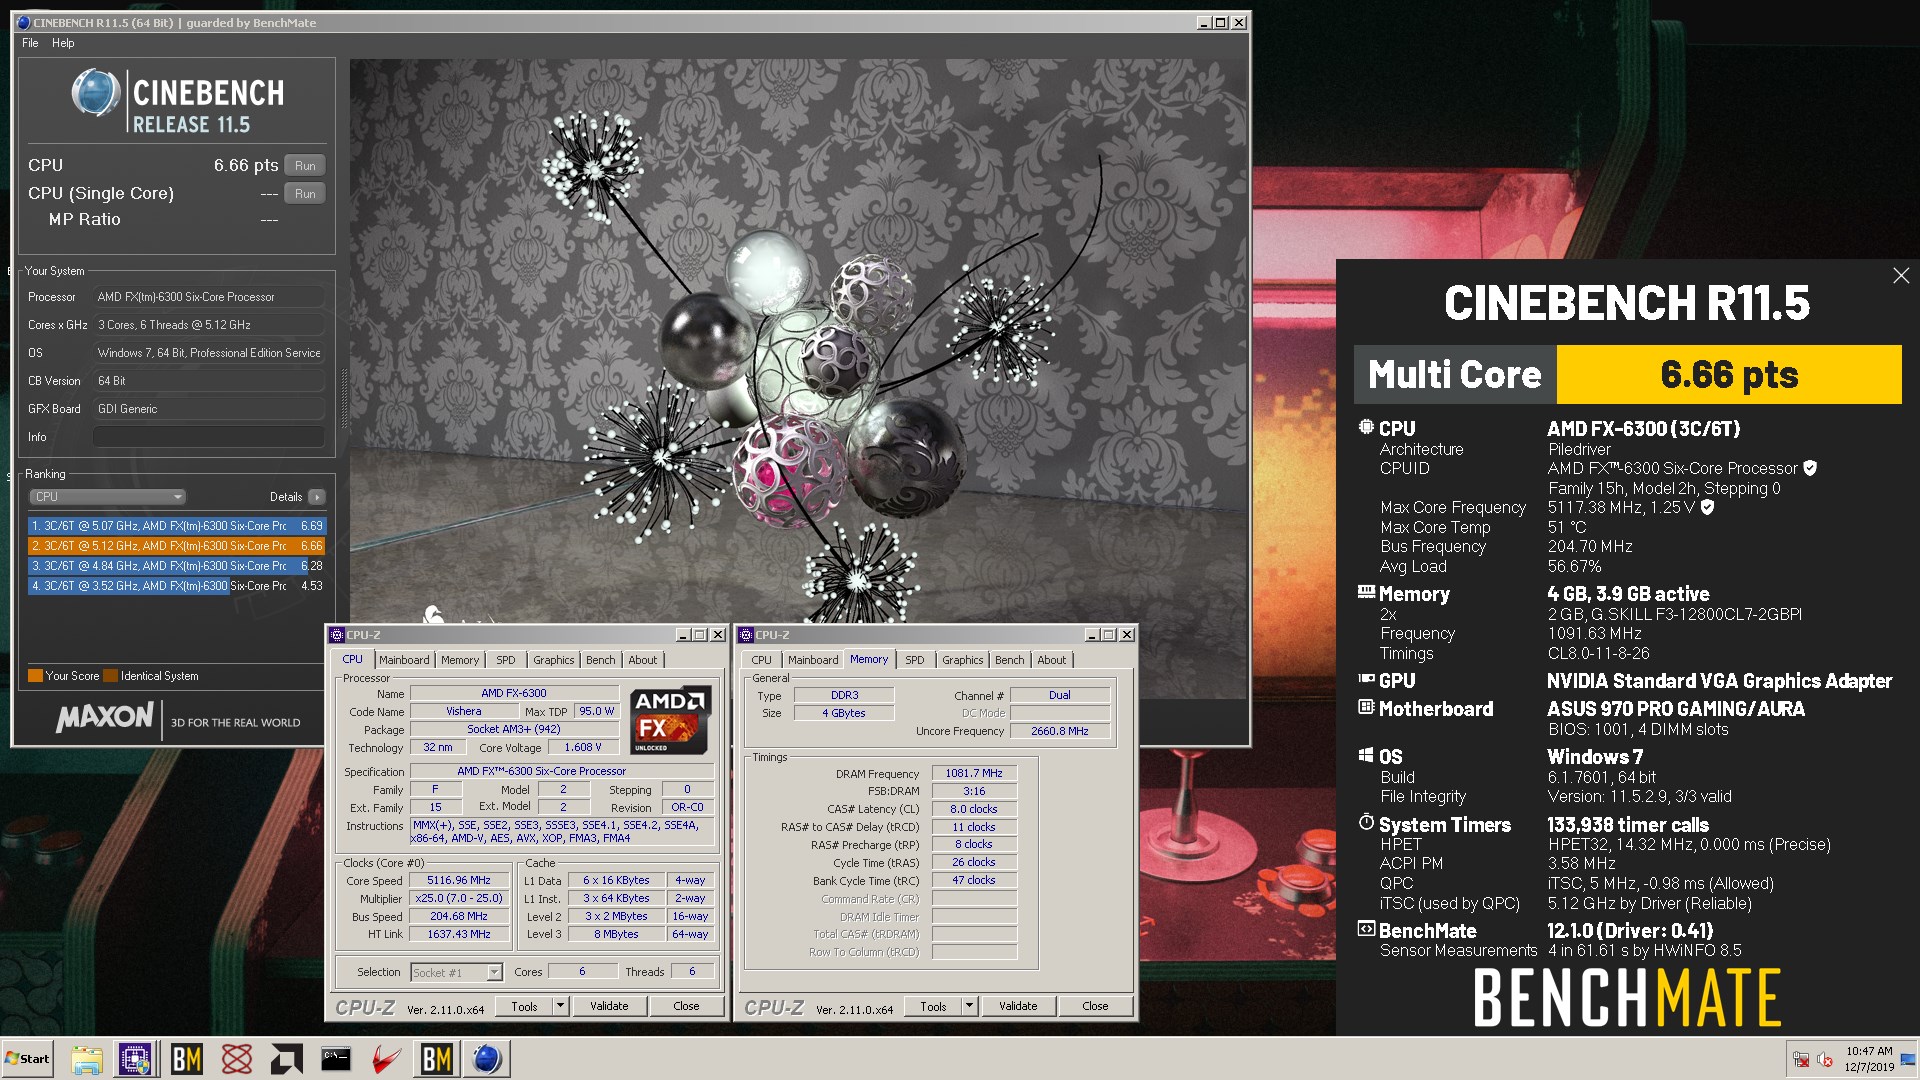
Task: Expand Tools dropdown arrow in right CPU-Z
Action: pyautogui.click(x=970, y=1006)
